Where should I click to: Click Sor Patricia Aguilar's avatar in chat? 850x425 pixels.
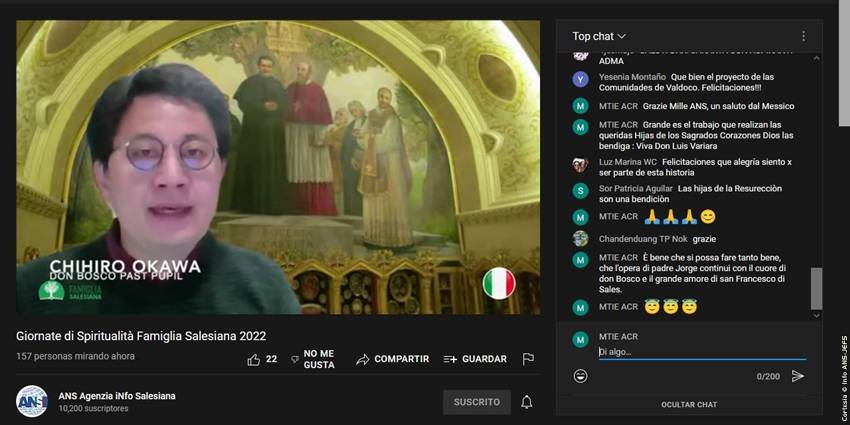(x=581, y=191)
